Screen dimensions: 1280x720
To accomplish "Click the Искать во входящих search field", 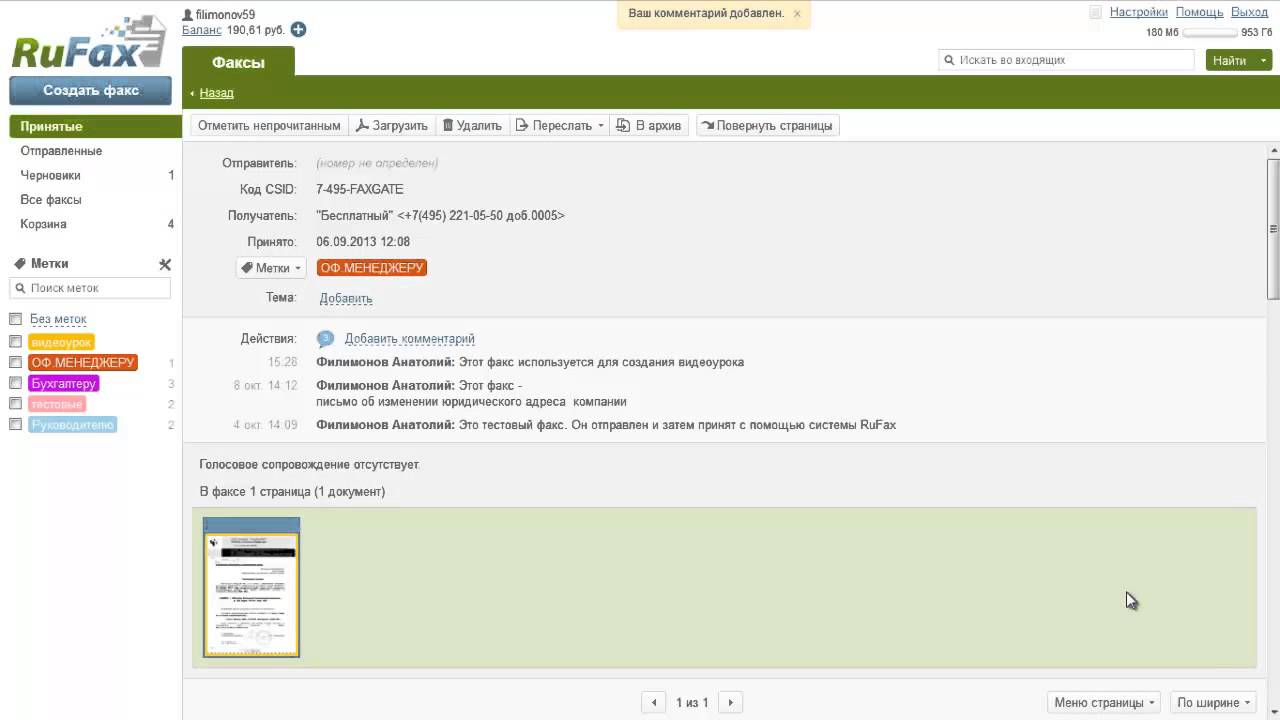I will [1066, 60].
